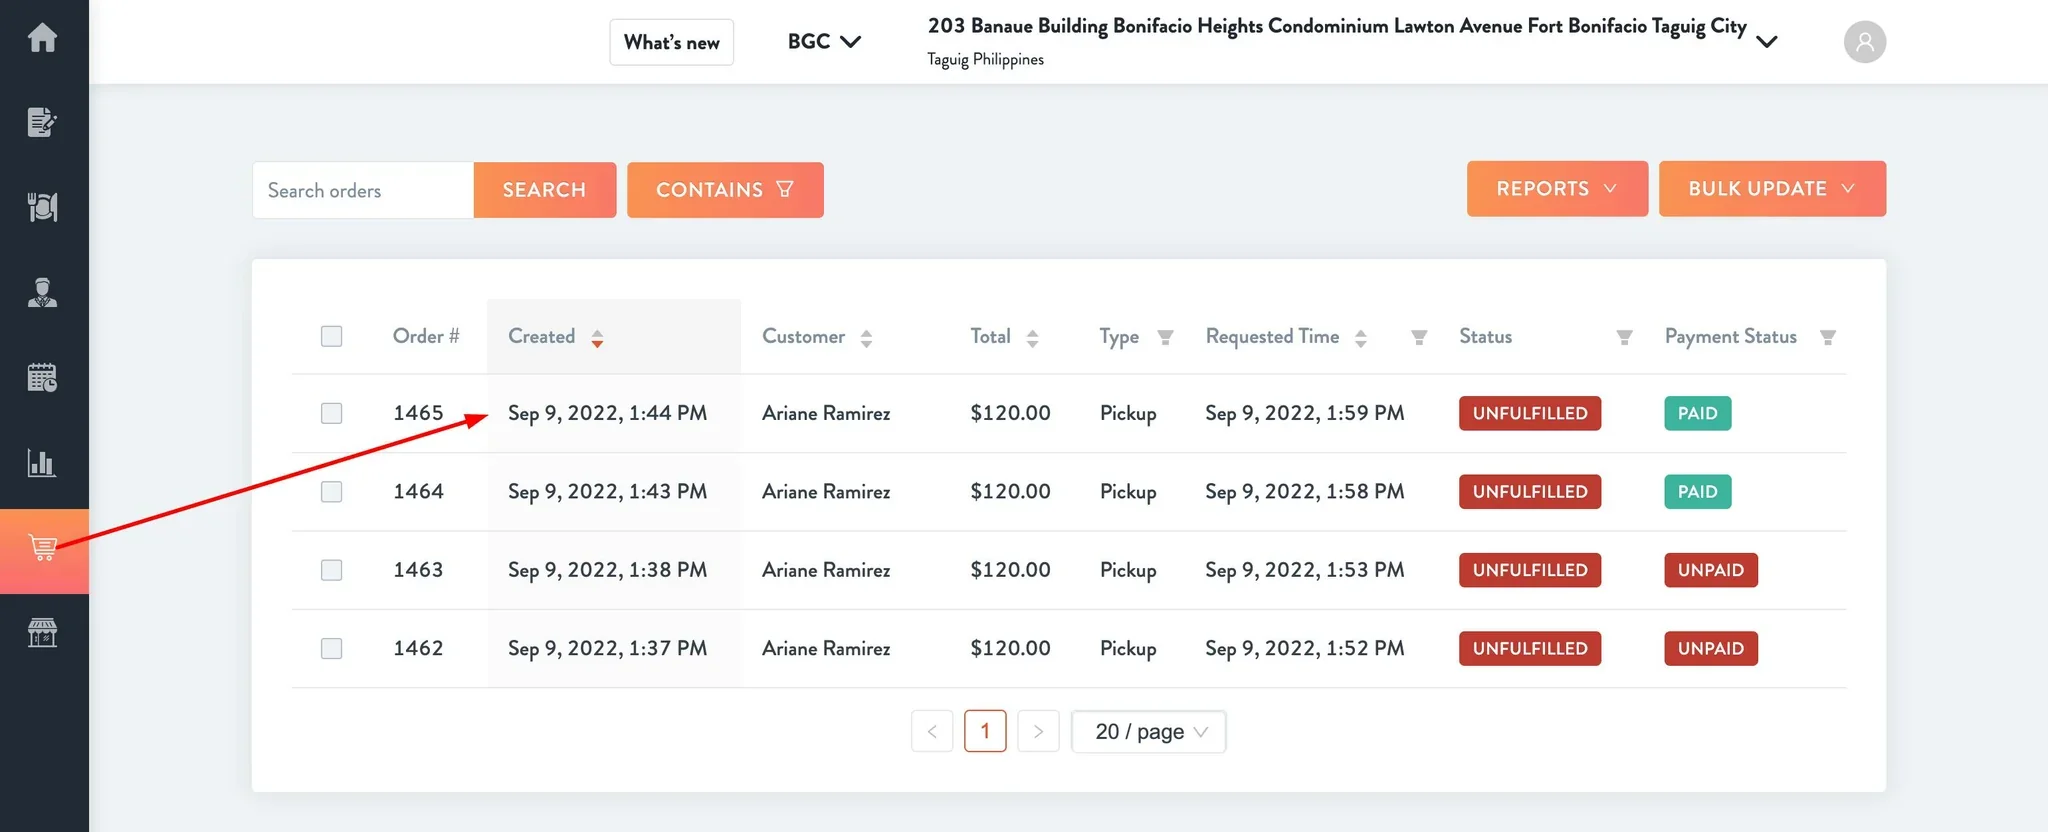Screen dimensions: 2048x832
Task: Open the shopping cart orders icon
Action: coord(43,548)
